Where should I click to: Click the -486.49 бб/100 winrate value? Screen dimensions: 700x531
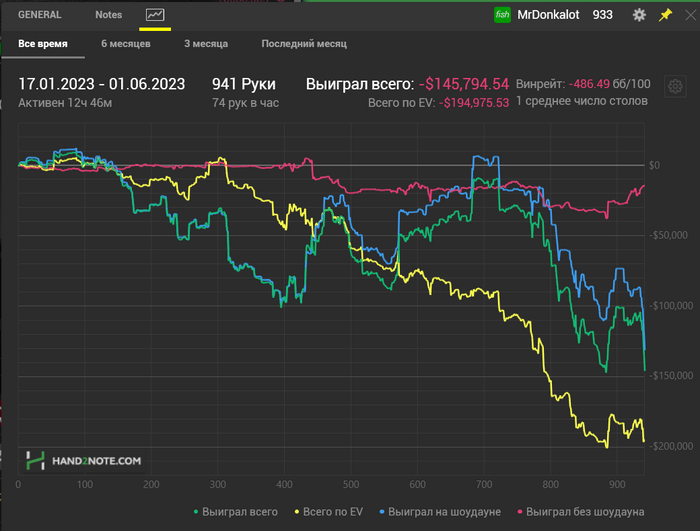(x=609, y=84)
